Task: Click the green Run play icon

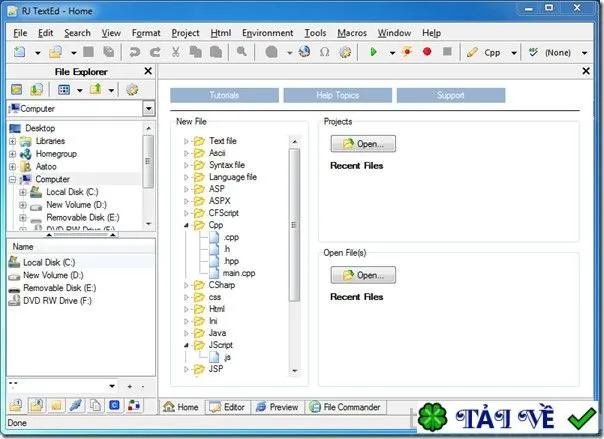Action: [373, 52]
